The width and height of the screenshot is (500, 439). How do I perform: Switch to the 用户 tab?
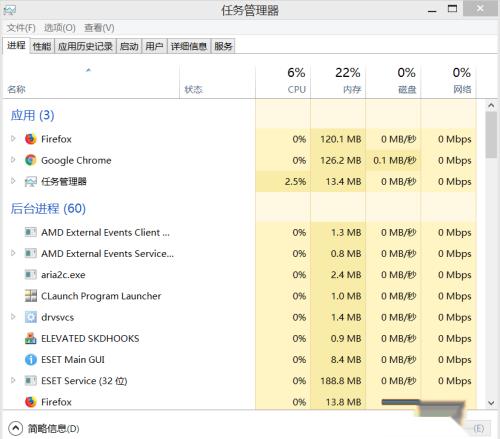(154, 46)
